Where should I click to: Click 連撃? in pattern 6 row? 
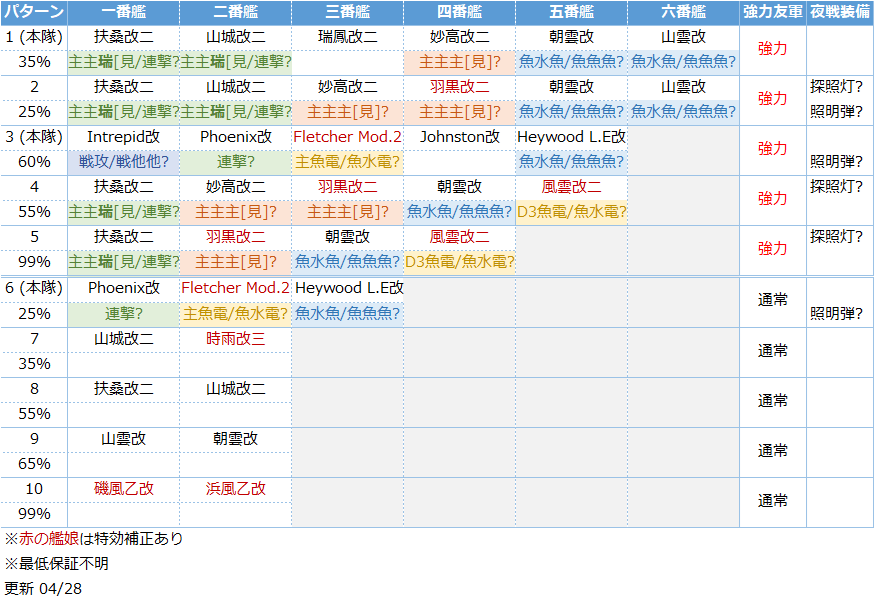pos(124,314)
